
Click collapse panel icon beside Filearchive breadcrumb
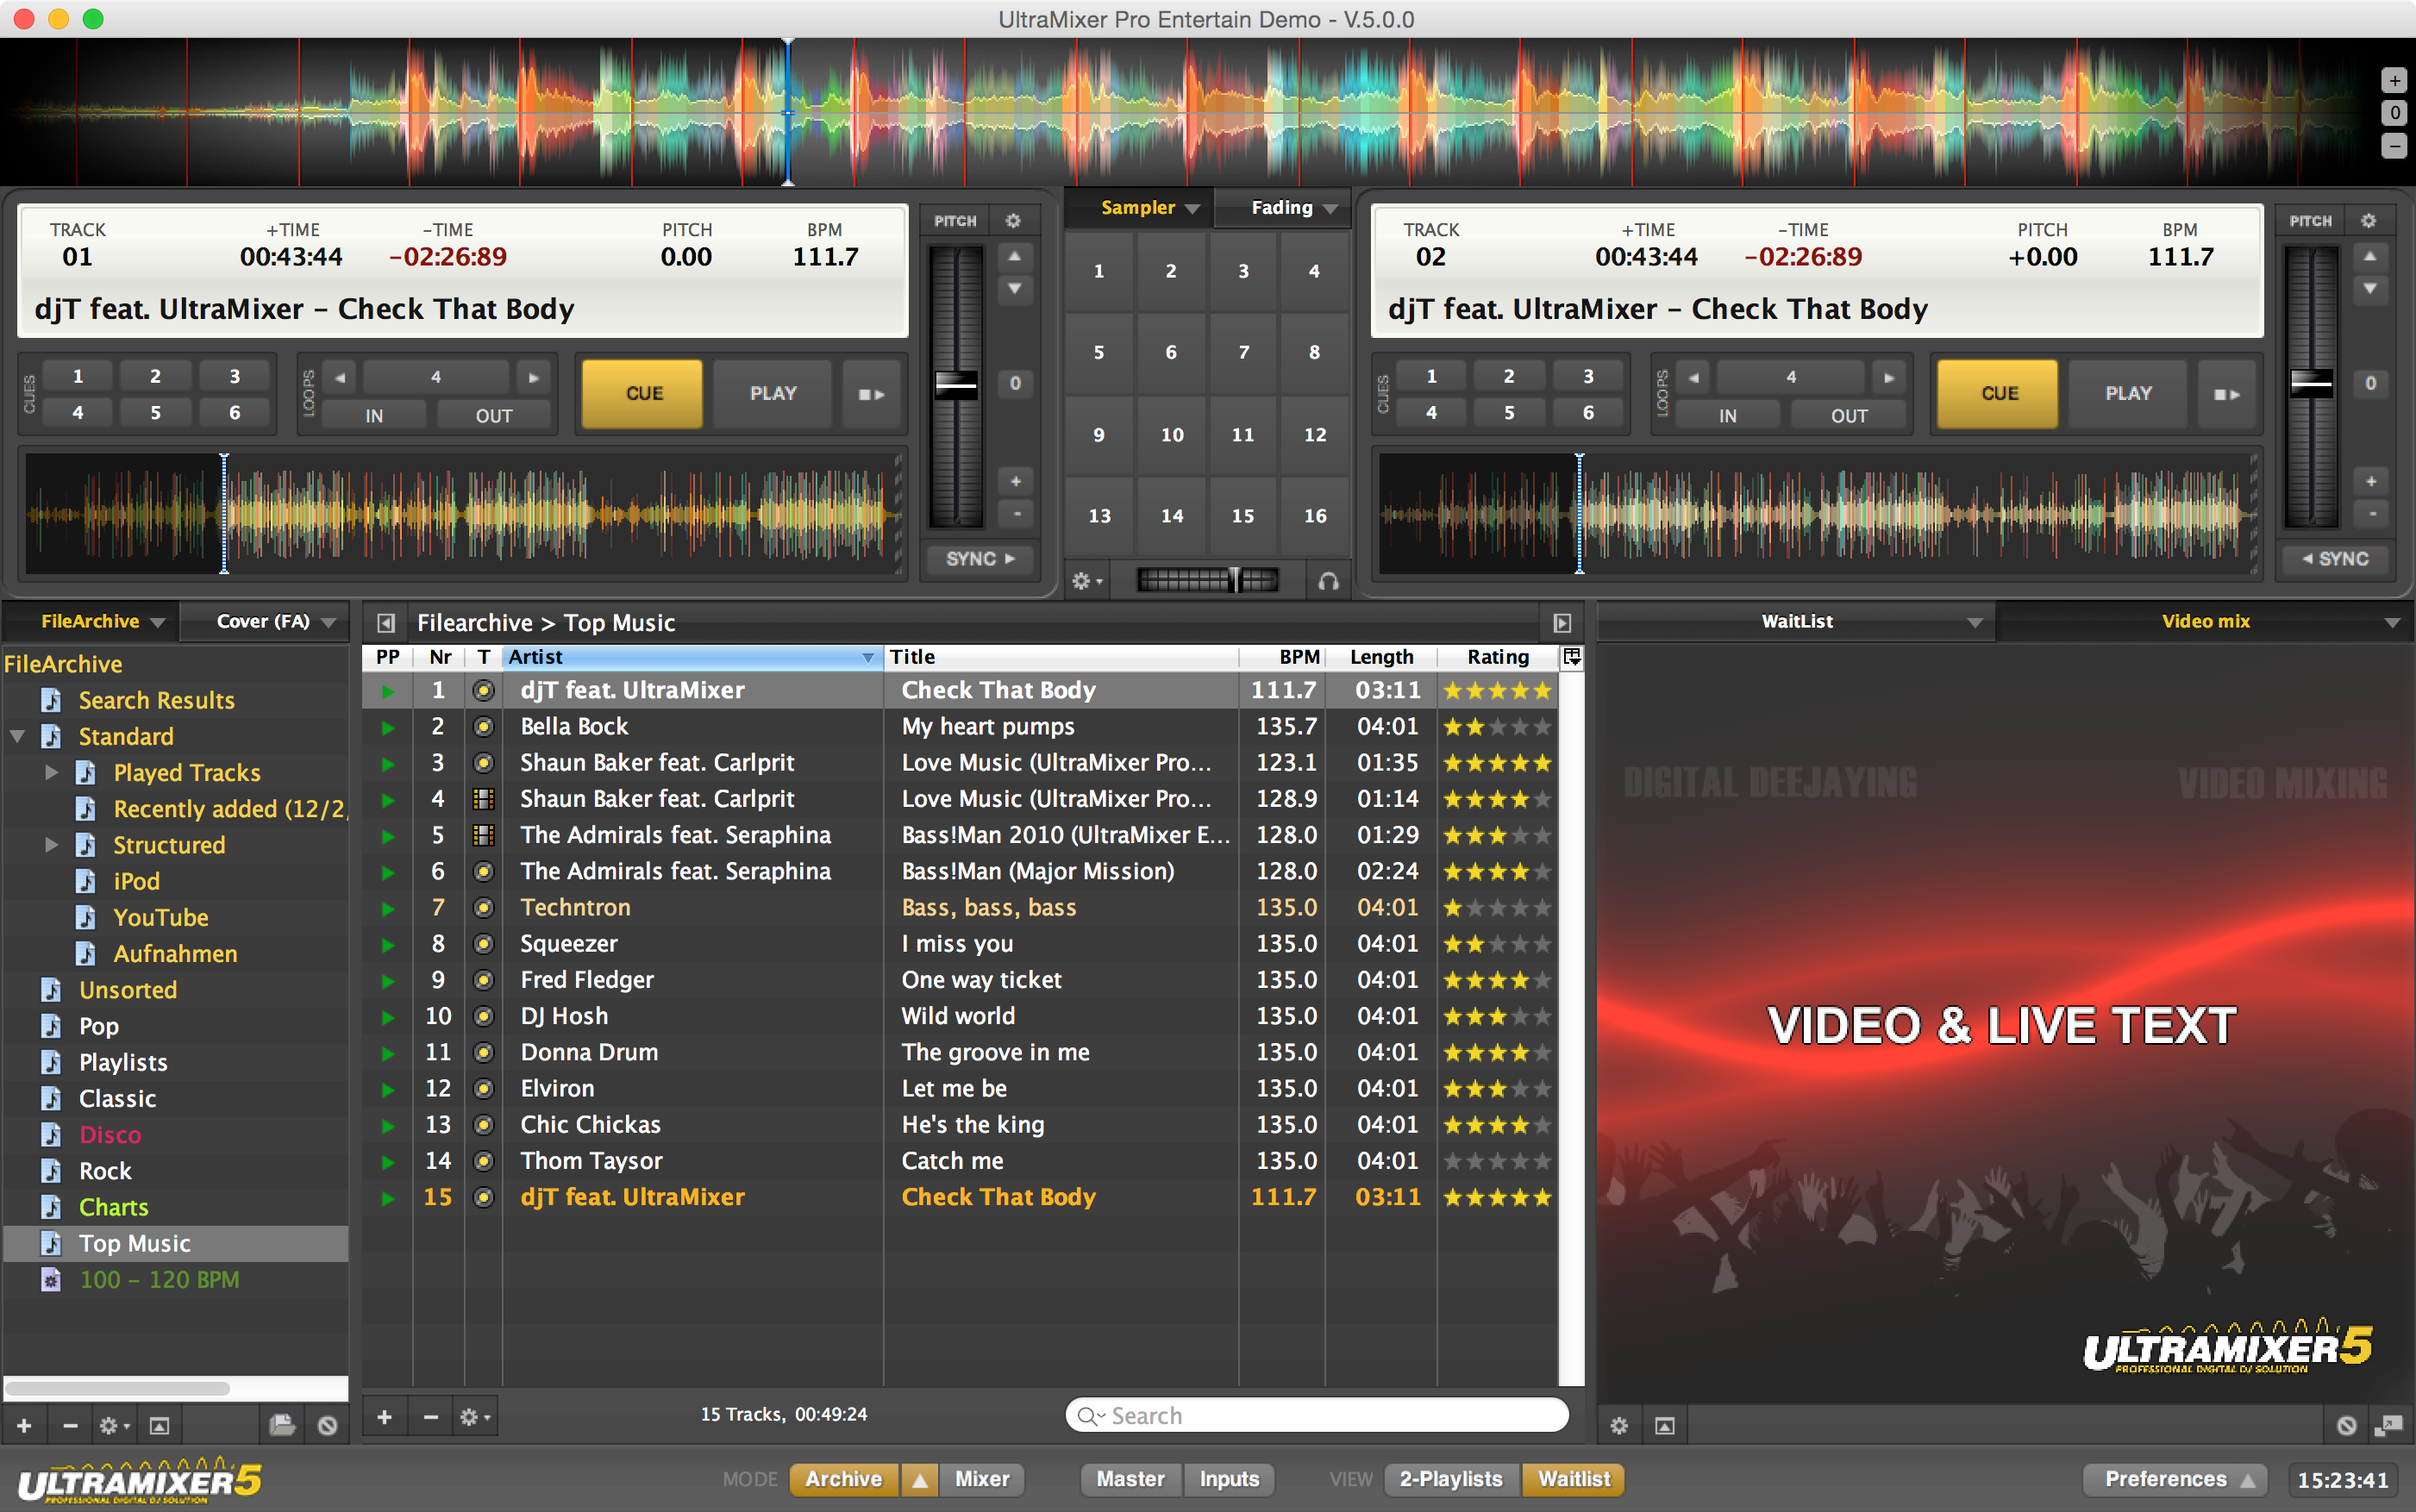(386, 623)
